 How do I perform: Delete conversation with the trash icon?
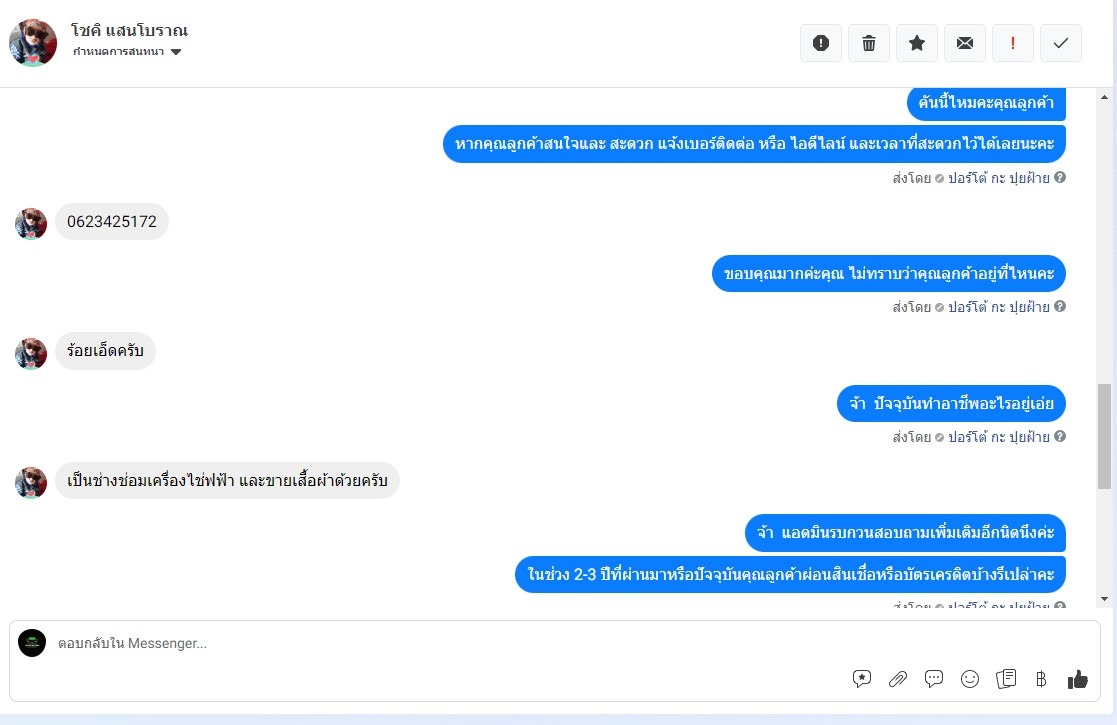click(x=868, y=43)
